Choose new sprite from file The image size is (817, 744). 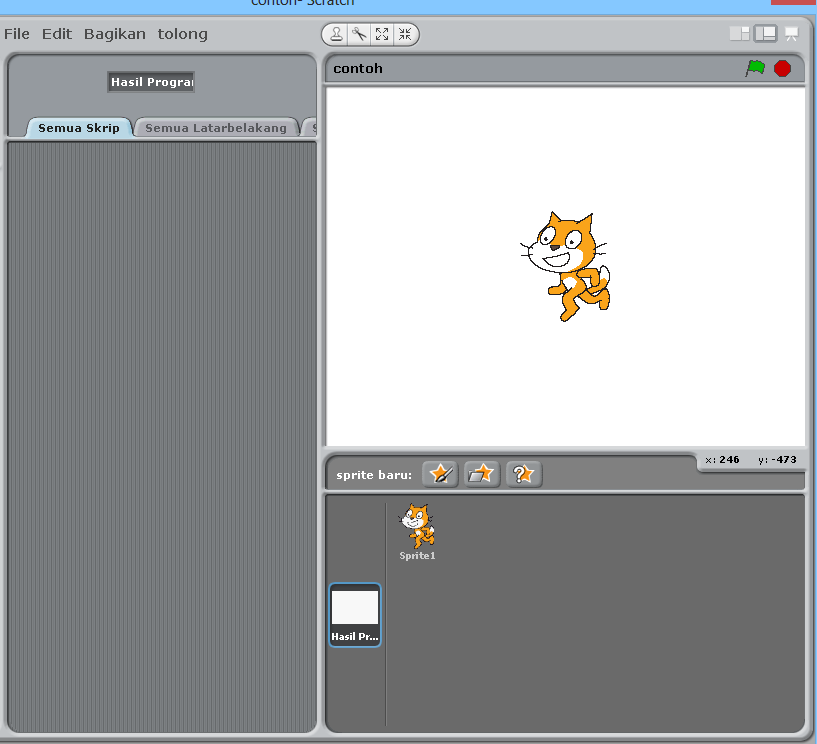482,474
